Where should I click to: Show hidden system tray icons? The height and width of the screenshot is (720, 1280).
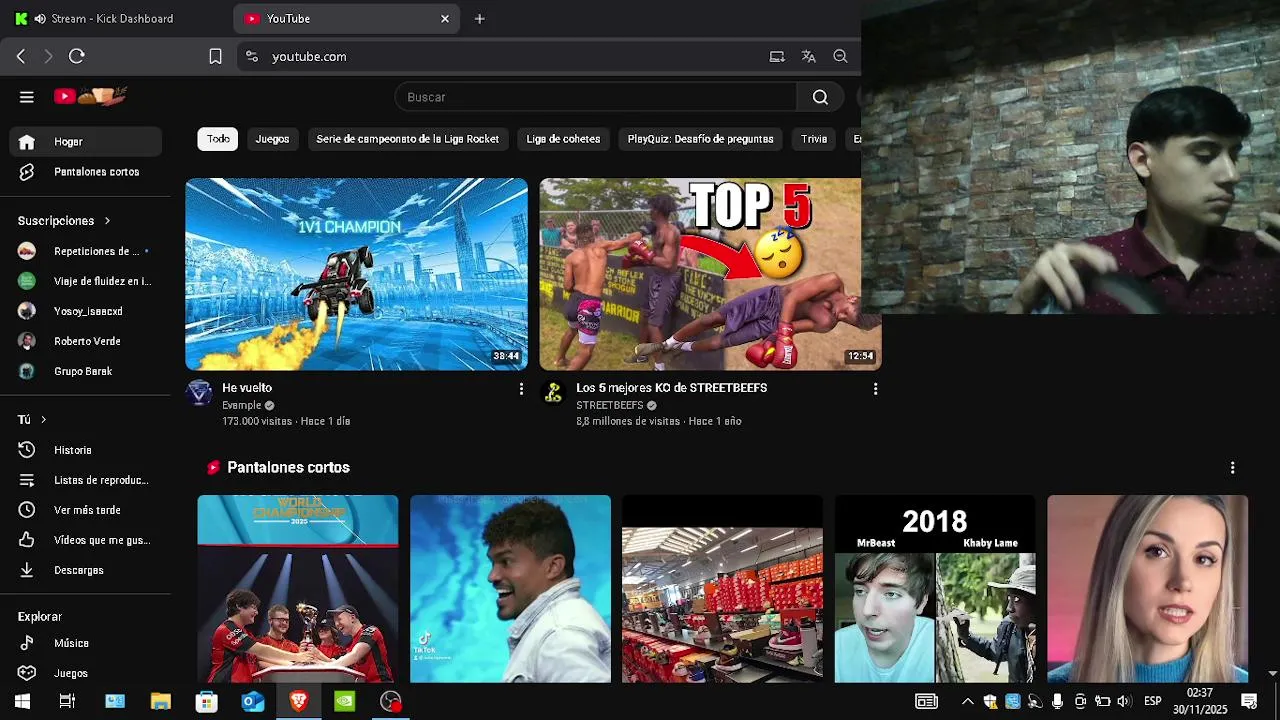pyautogui.click(x=967, y=701)
